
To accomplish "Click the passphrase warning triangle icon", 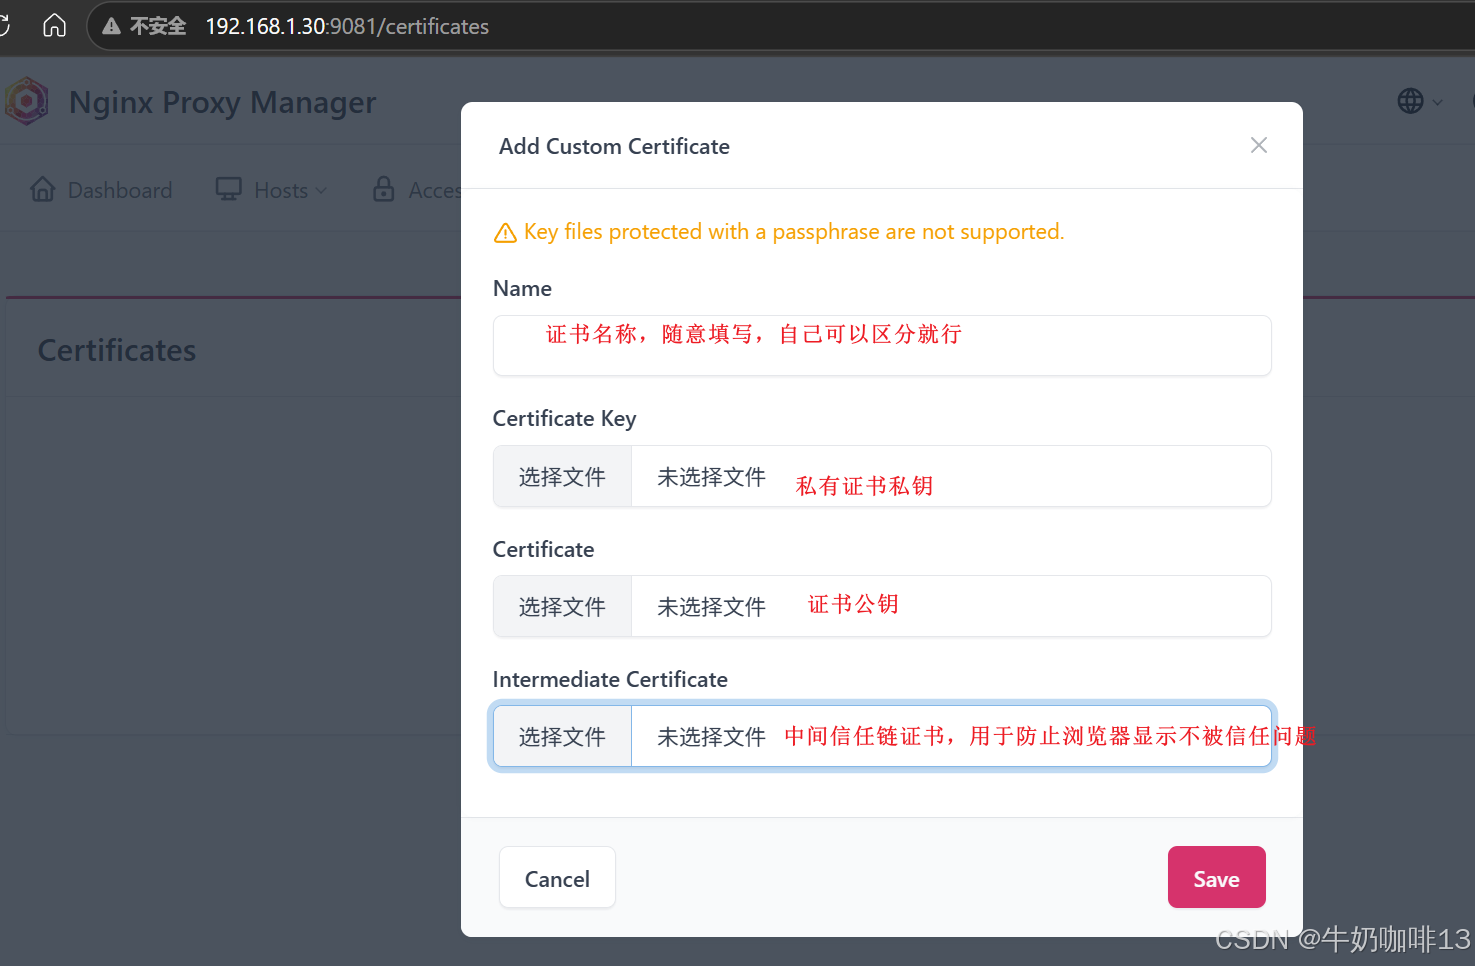I will pos(505,233).
